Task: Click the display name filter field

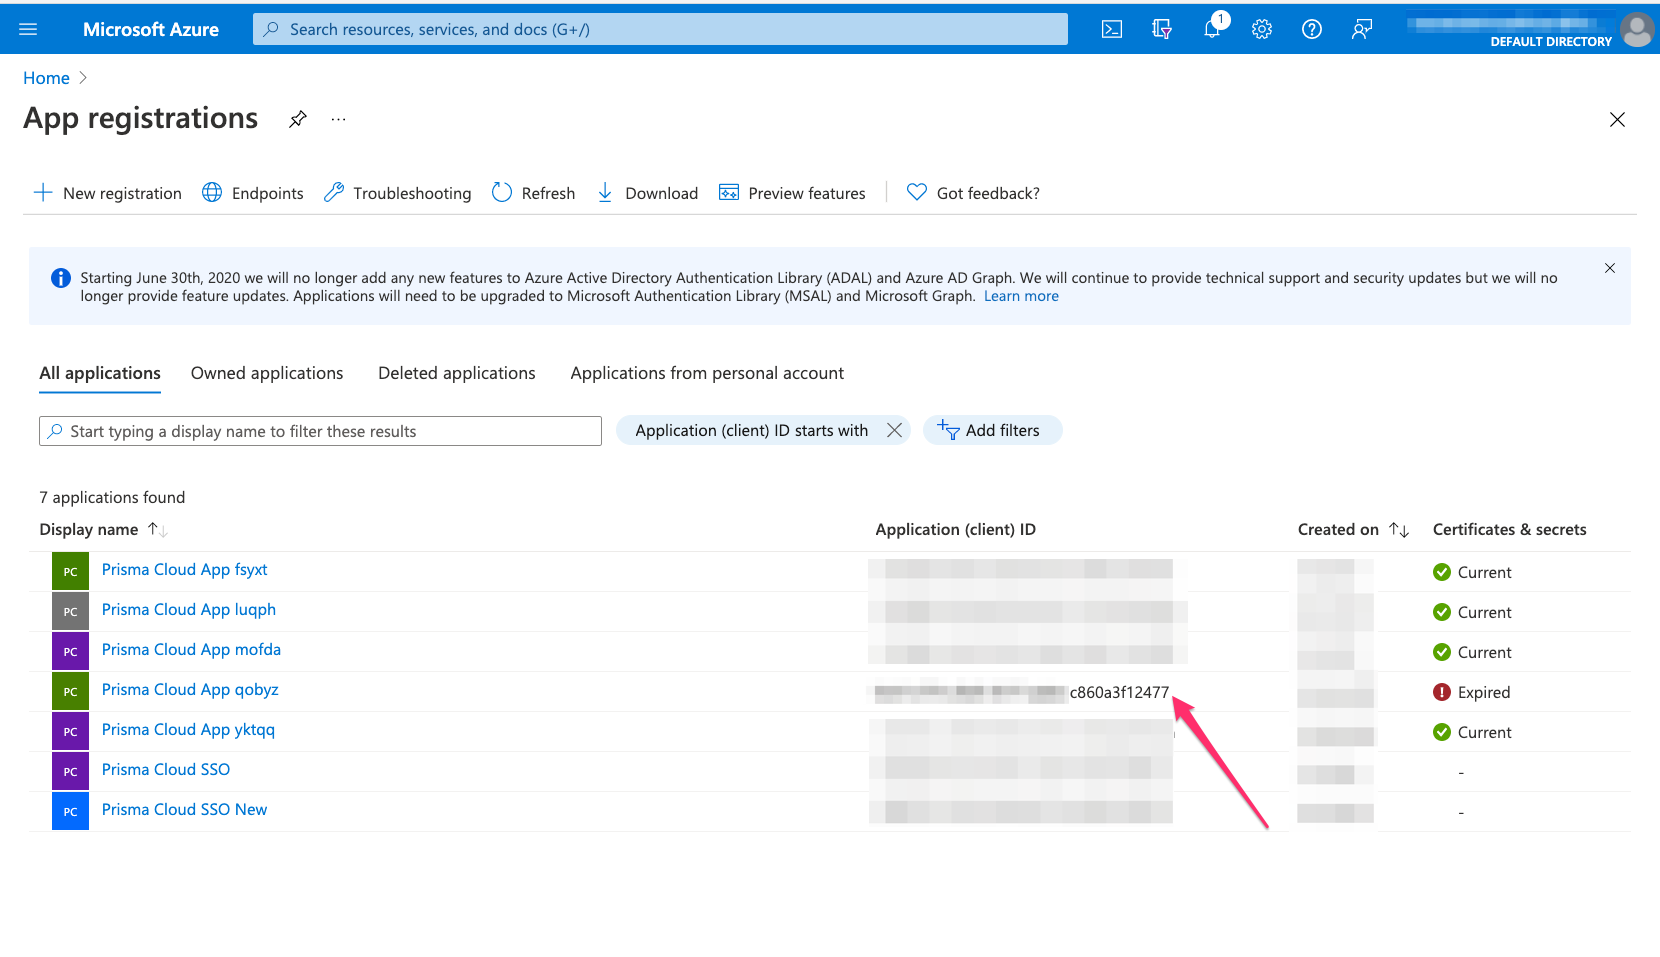Action: tap(320, 431)
